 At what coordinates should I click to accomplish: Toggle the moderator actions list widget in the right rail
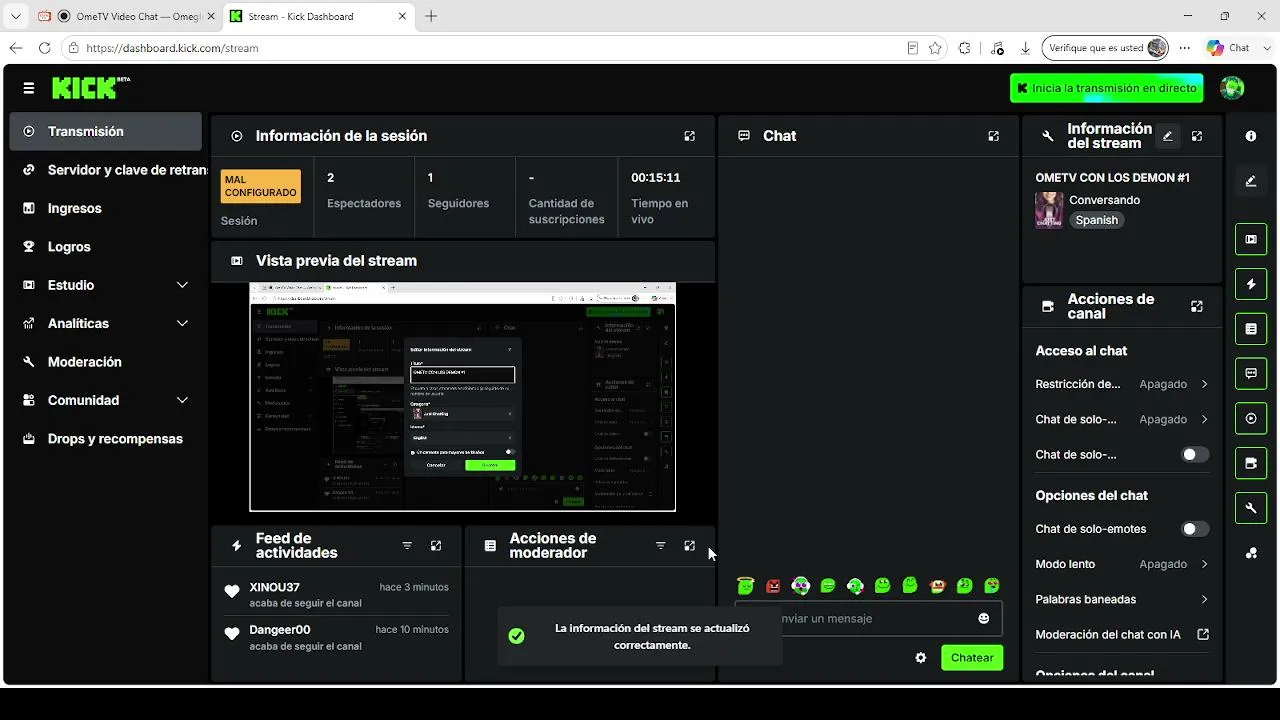pyautogui.click(x=1251, y=329)
